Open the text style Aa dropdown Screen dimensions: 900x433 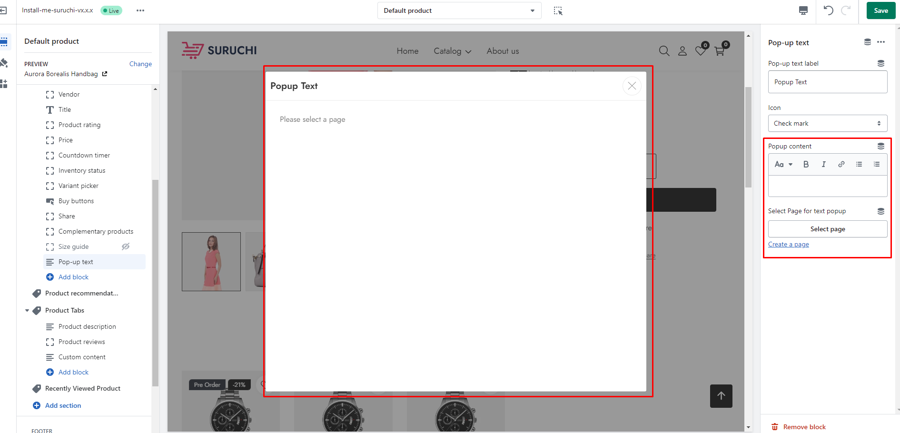point(783,165)
